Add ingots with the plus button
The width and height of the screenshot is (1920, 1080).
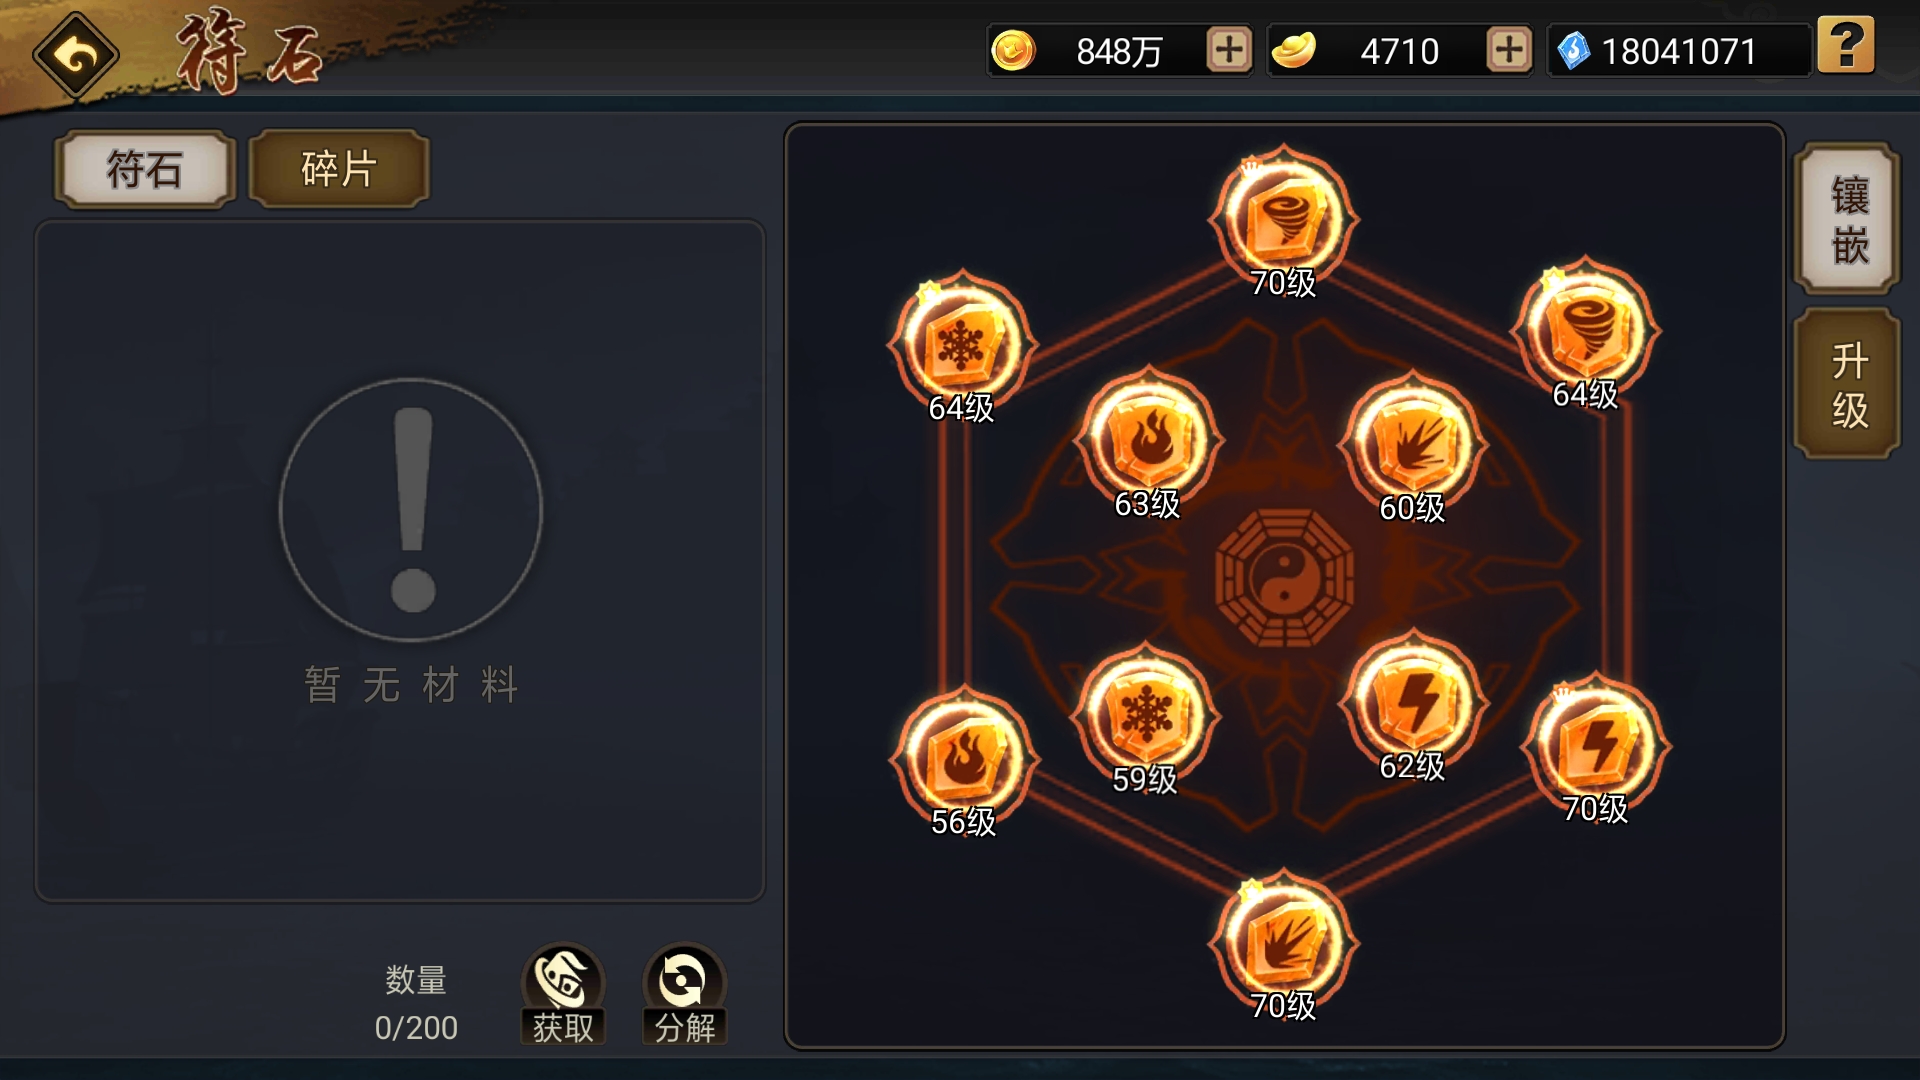1509,50
